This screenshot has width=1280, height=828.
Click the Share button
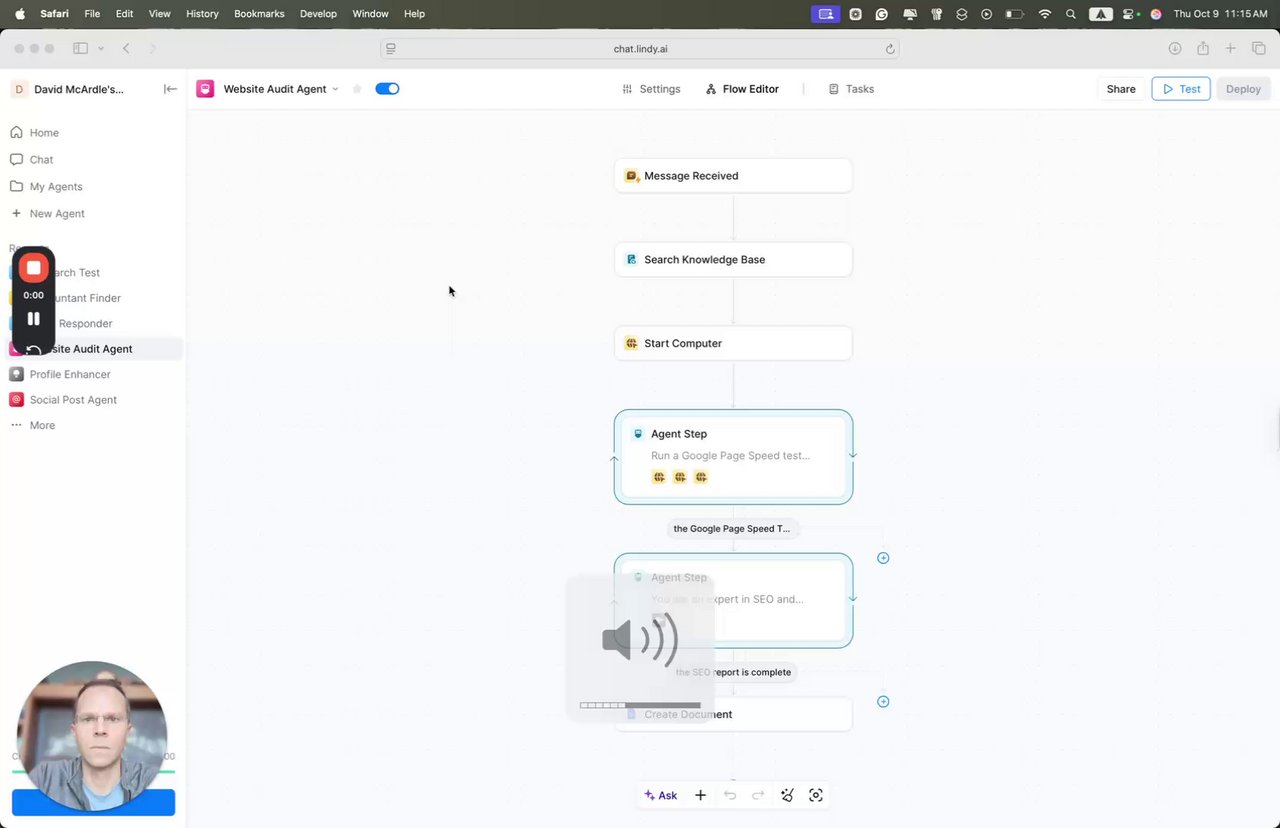pyautogui.click(x=1121, y=89)
